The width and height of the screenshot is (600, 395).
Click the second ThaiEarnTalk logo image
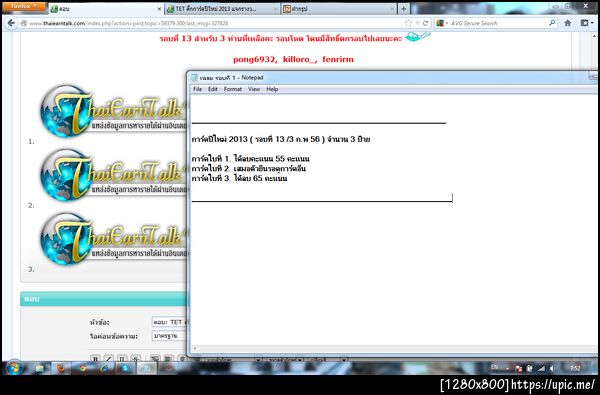(114, 175)
